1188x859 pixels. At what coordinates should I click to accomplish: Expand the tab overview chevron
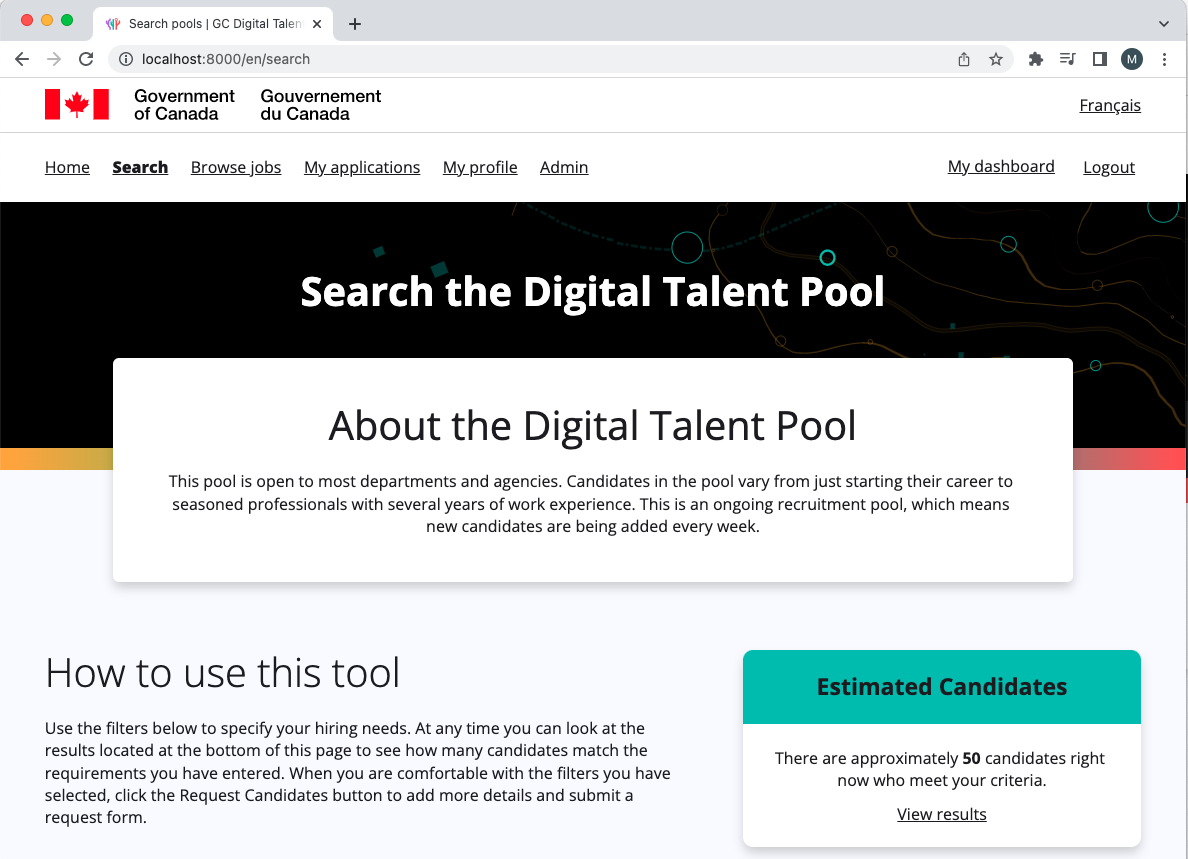(1163, 23)
